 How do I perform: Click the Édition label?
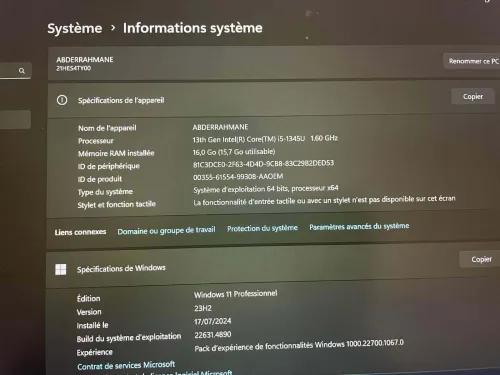[x=88, y=298]
